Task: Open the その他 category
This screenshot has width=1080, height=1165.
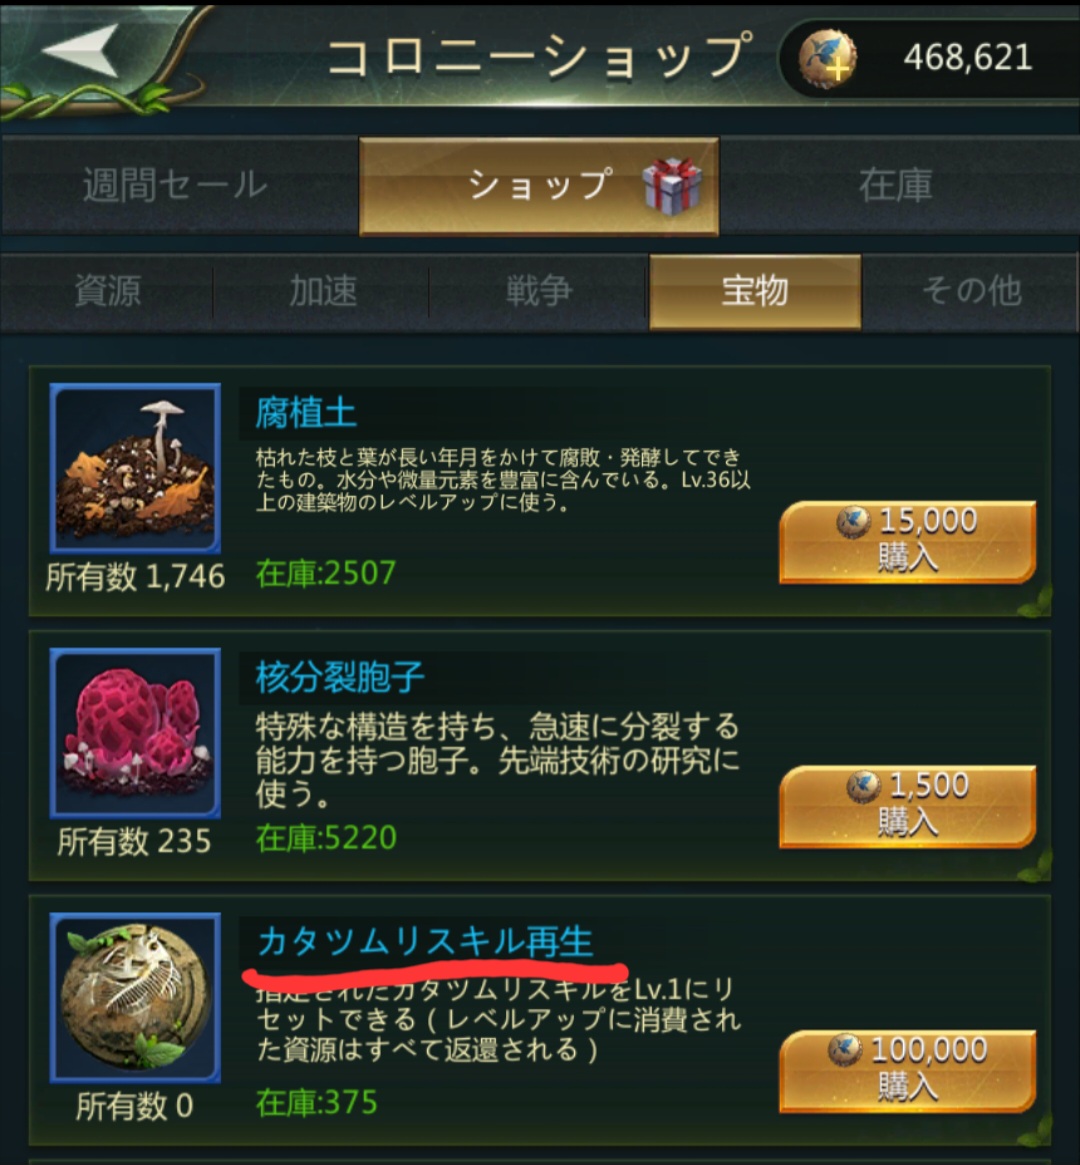Action: [972, 291]
